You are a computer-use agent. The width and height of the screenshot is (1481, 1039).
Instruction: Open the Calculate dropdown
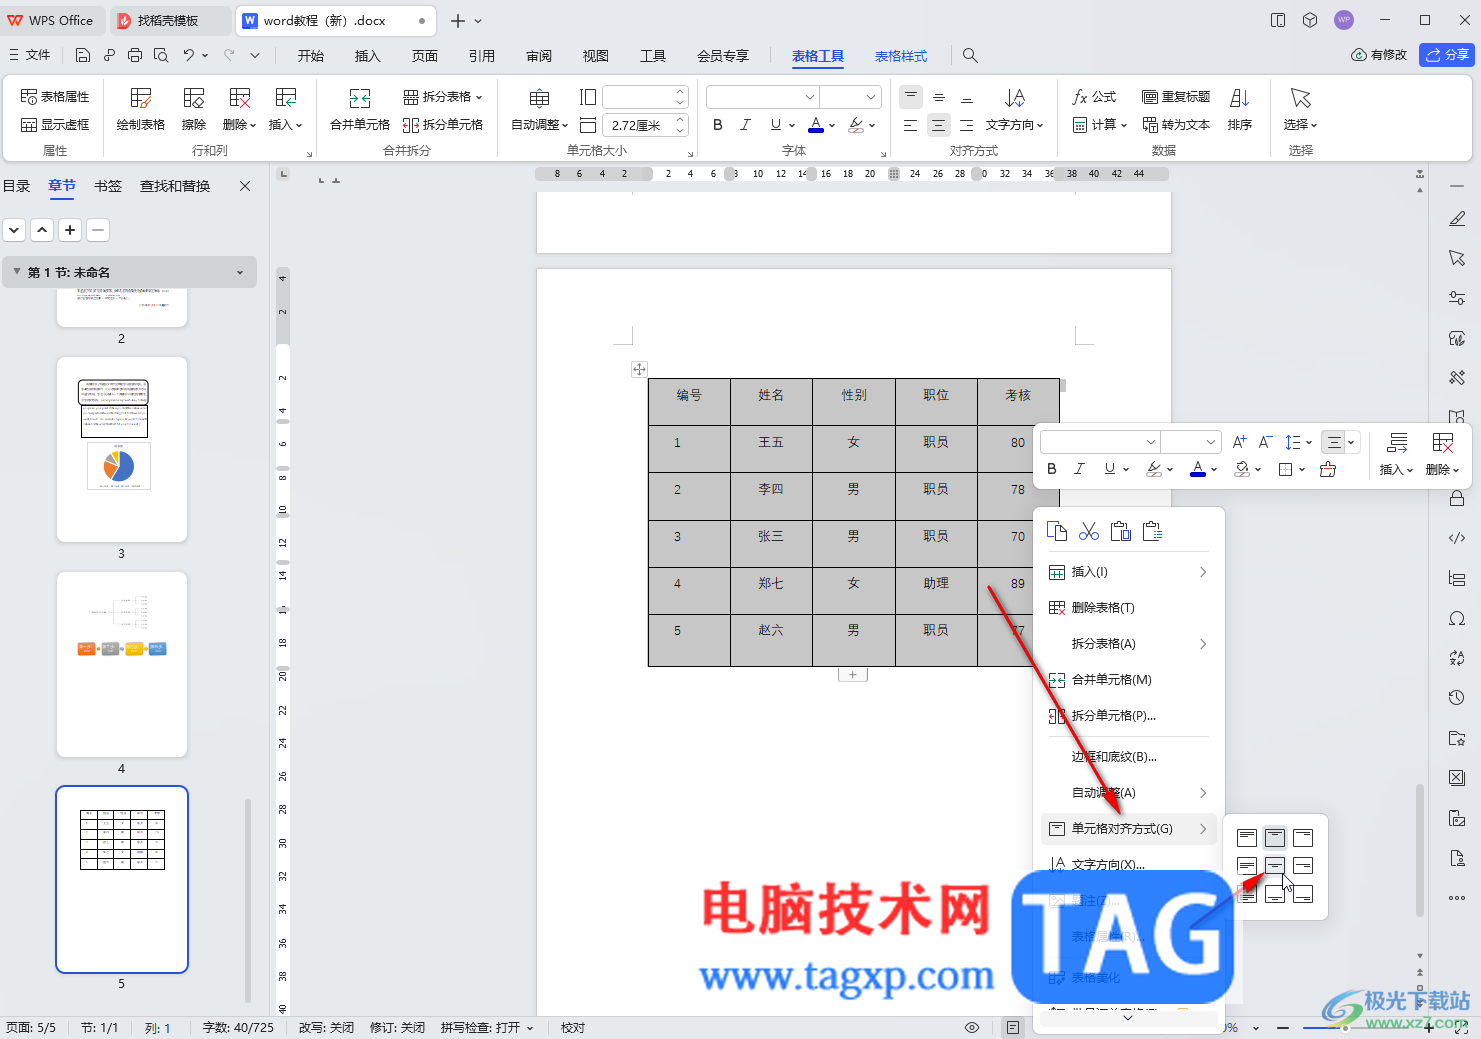tap(1100, 125)
